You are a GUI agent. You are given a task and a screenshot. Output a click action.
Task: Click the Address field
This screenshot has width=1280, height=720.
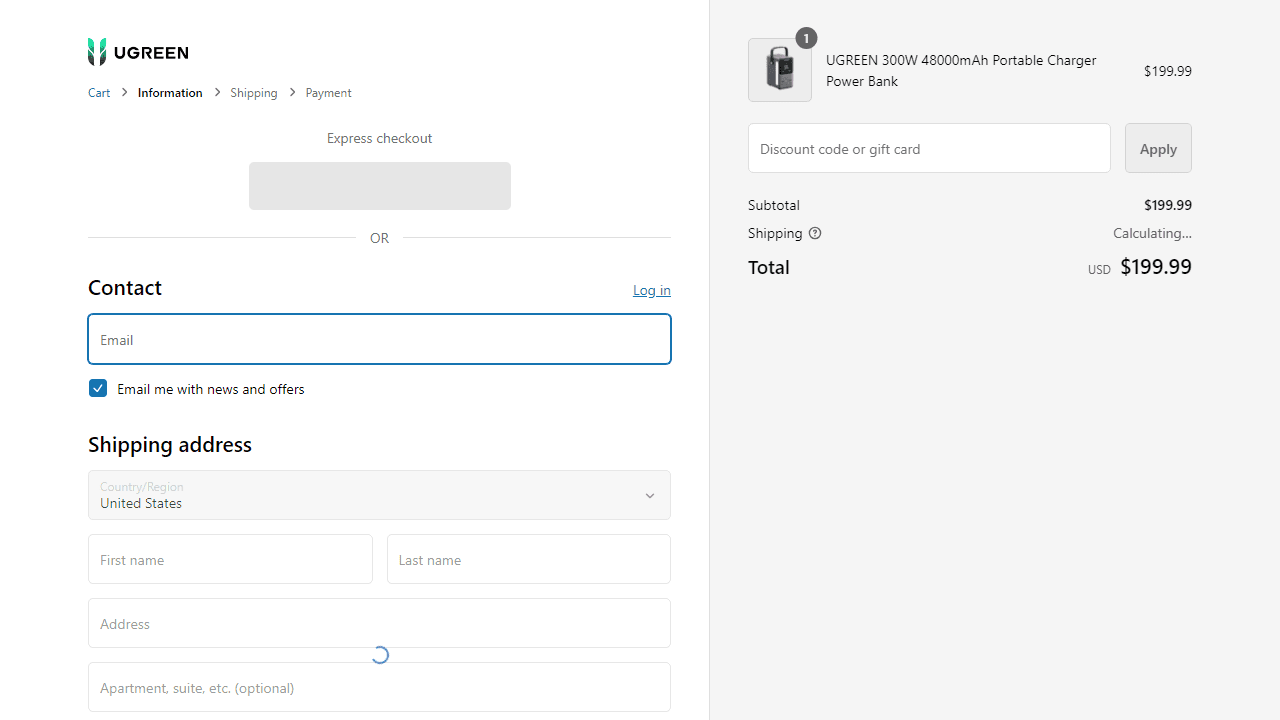click(379, 623)
